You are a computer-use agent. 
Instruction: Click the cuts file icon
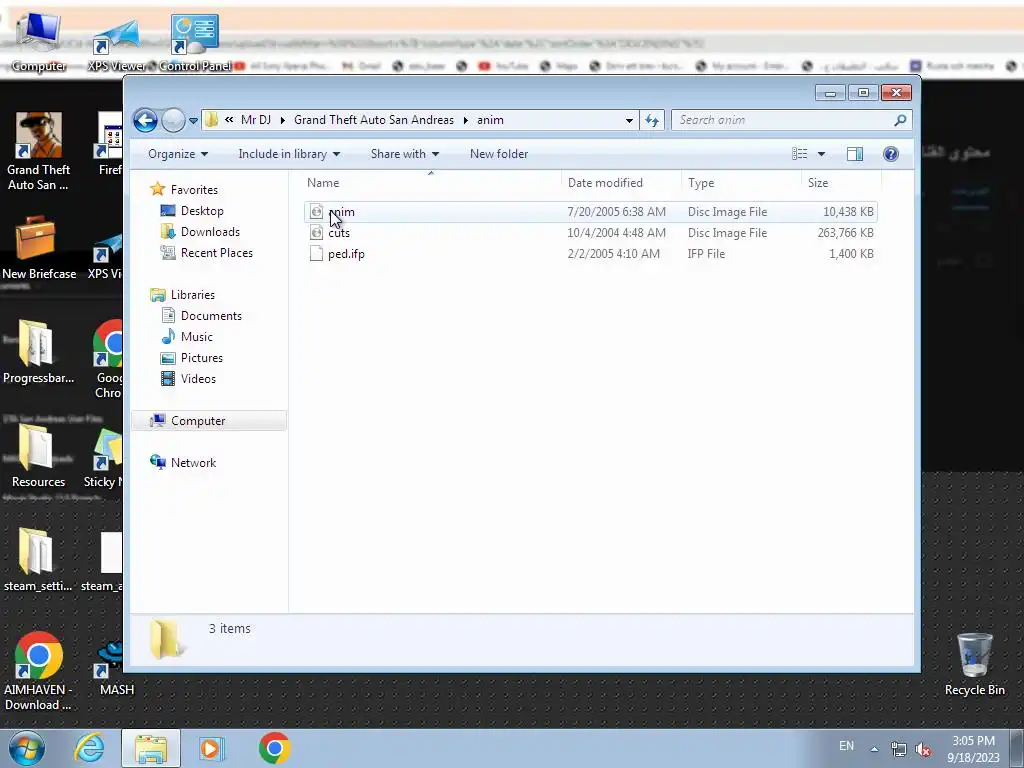pyautogui.click(x=316, y=233)
